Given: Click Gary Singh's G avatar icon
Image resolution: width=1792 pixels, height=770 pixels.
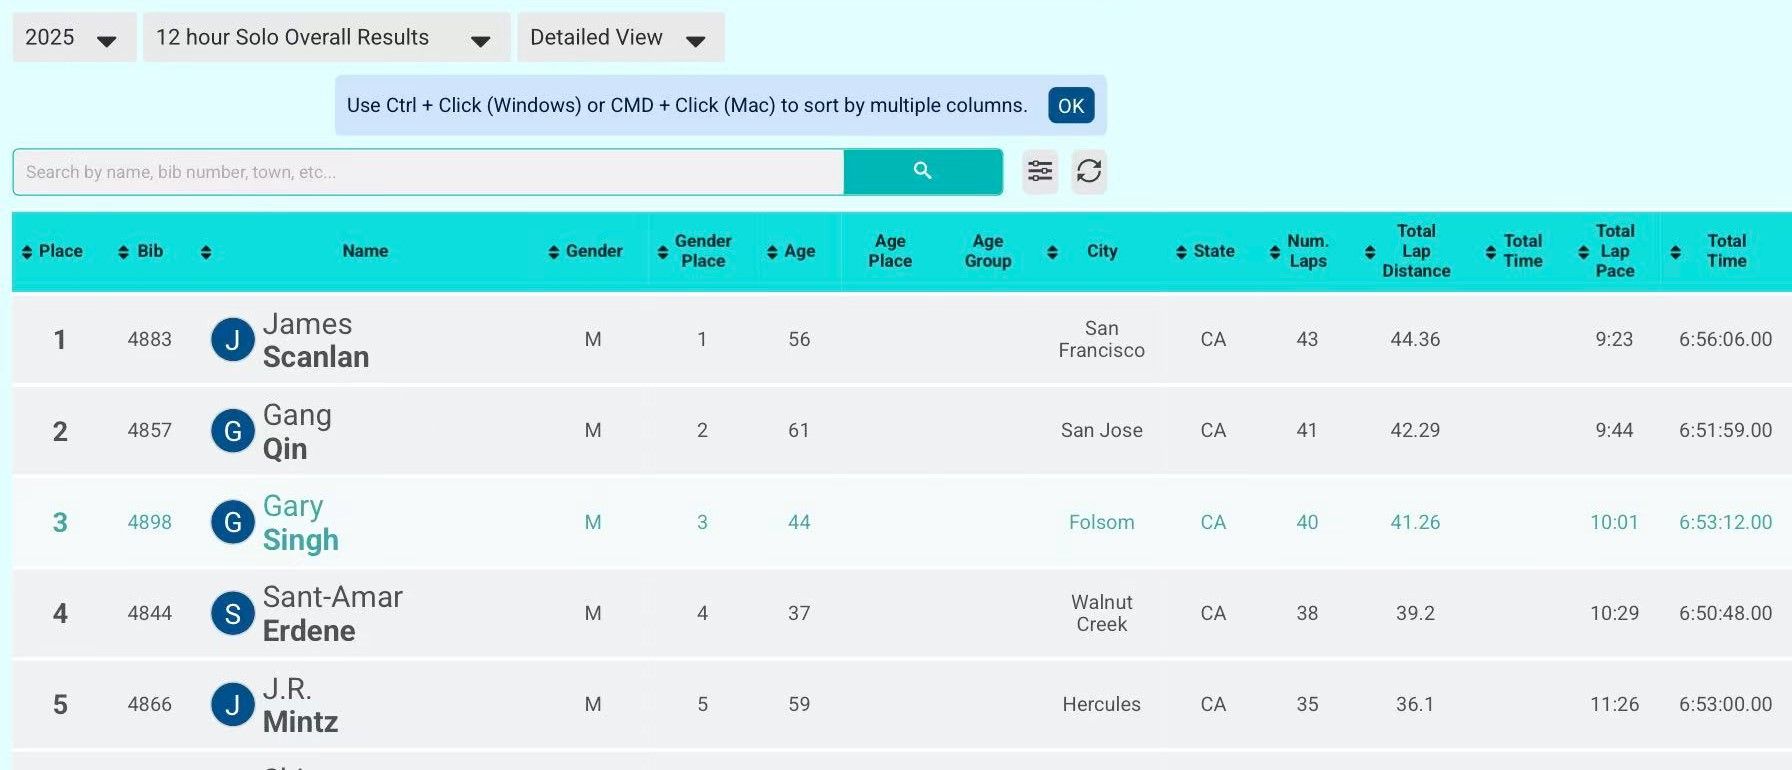Looking at the screenshot, I should [x=232, y=522].
